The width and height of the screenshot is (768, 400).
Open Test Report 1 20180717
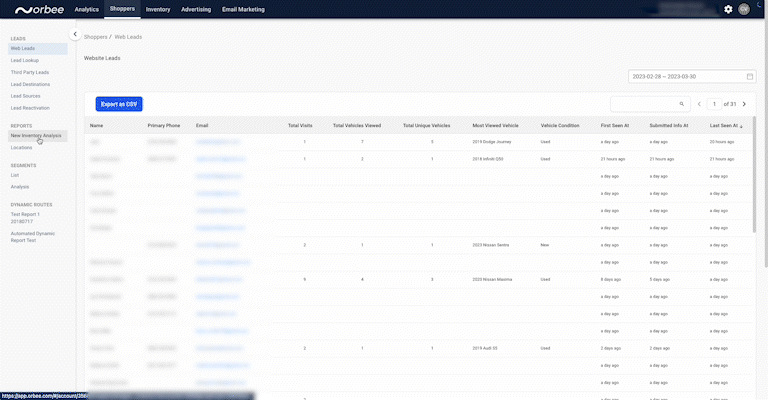click(x=25, y=218)
